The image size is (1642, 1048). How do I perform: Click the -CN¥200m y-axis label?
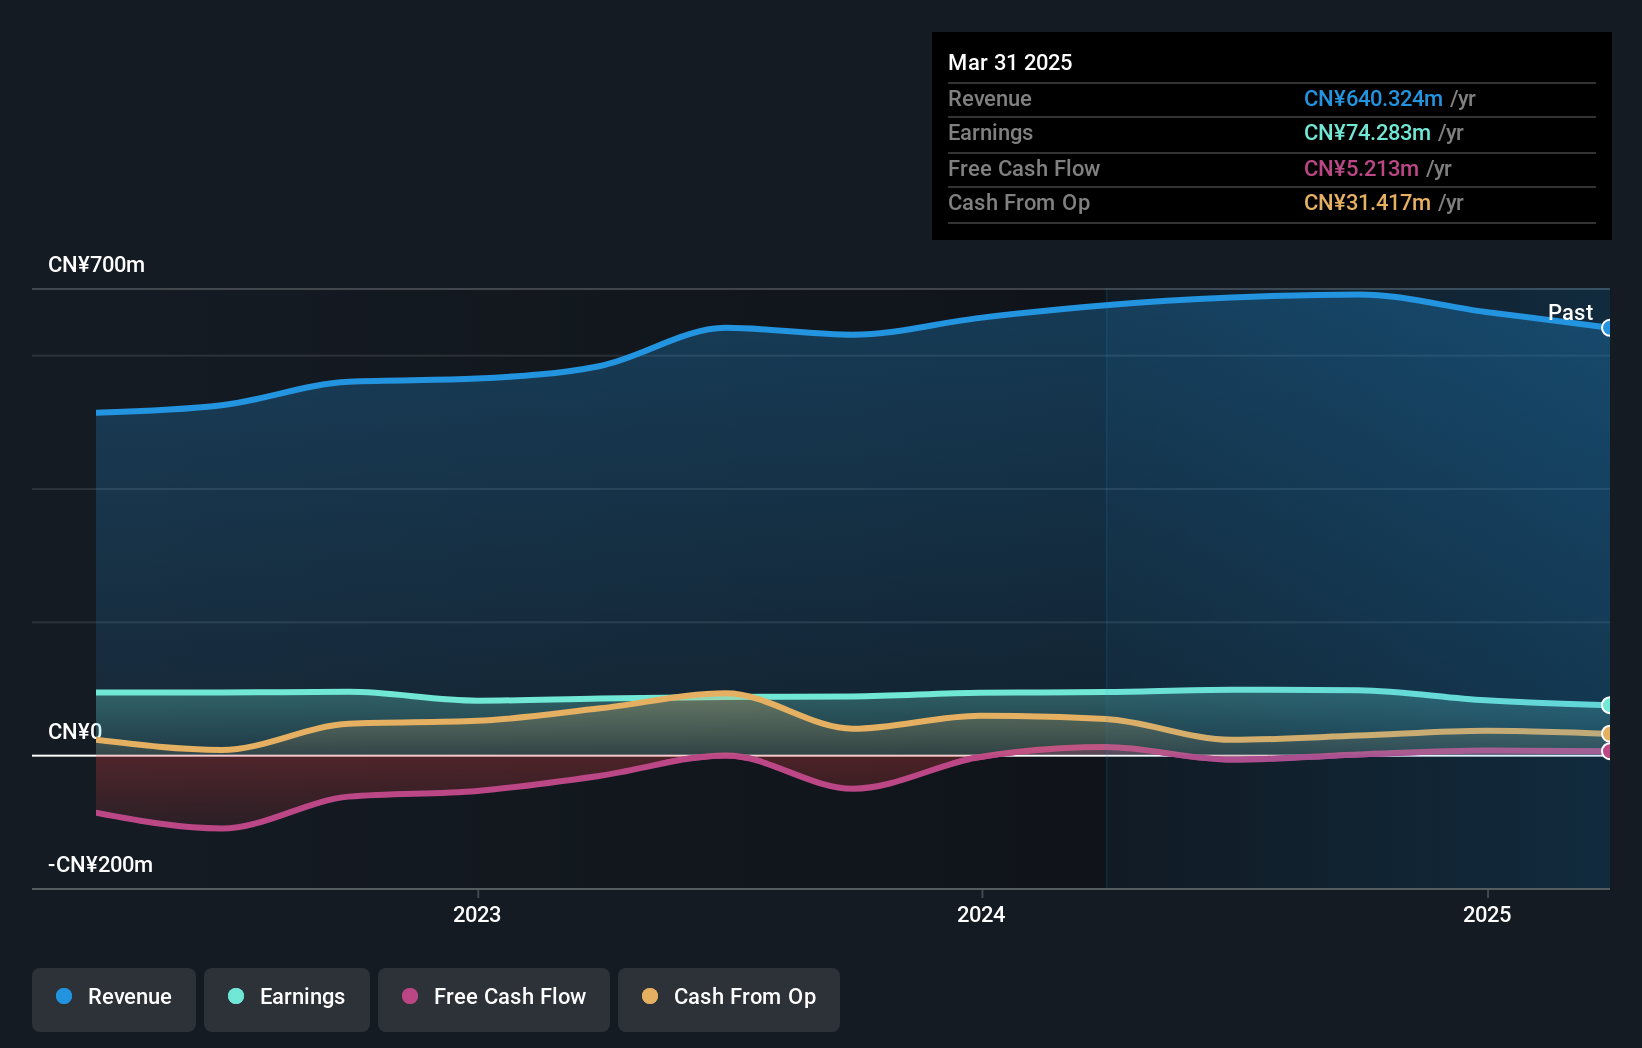point(101,865)
